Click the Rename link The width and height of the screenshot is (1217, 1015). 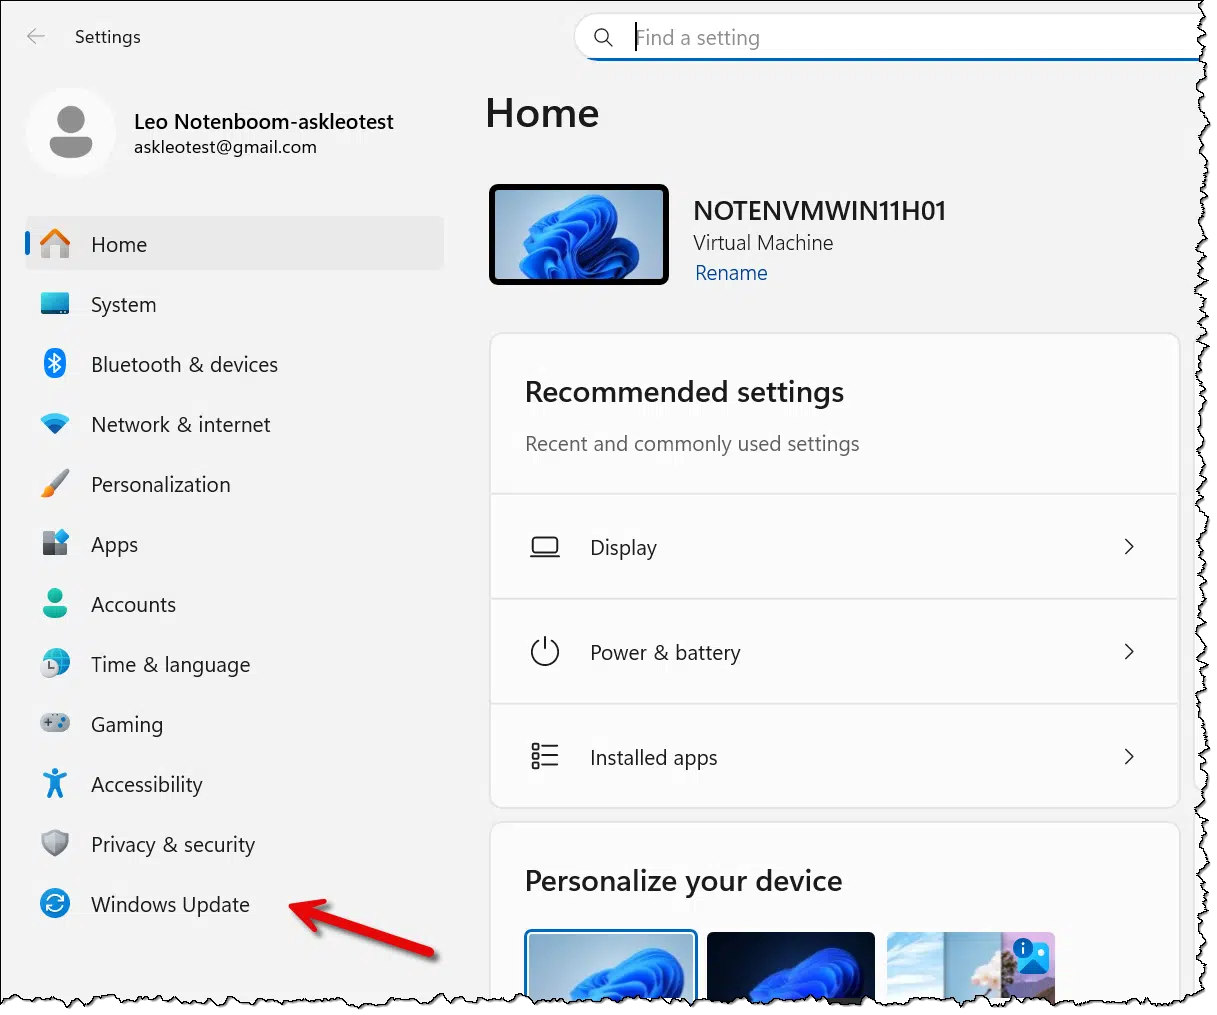[x=732, y=273]
